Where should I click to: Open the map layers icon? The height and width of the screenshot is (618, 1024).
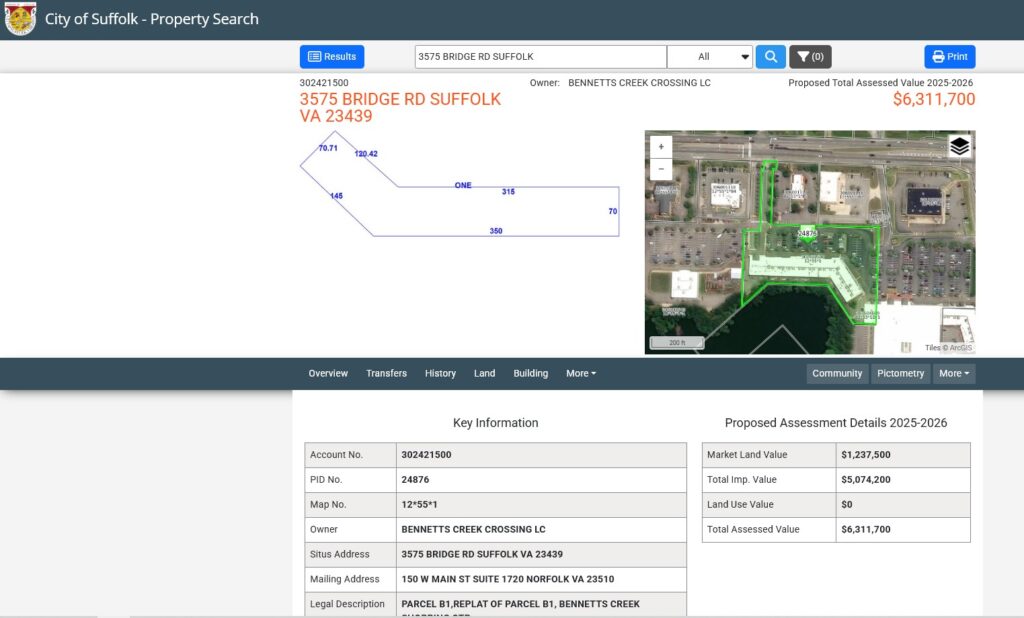(959, 146)
